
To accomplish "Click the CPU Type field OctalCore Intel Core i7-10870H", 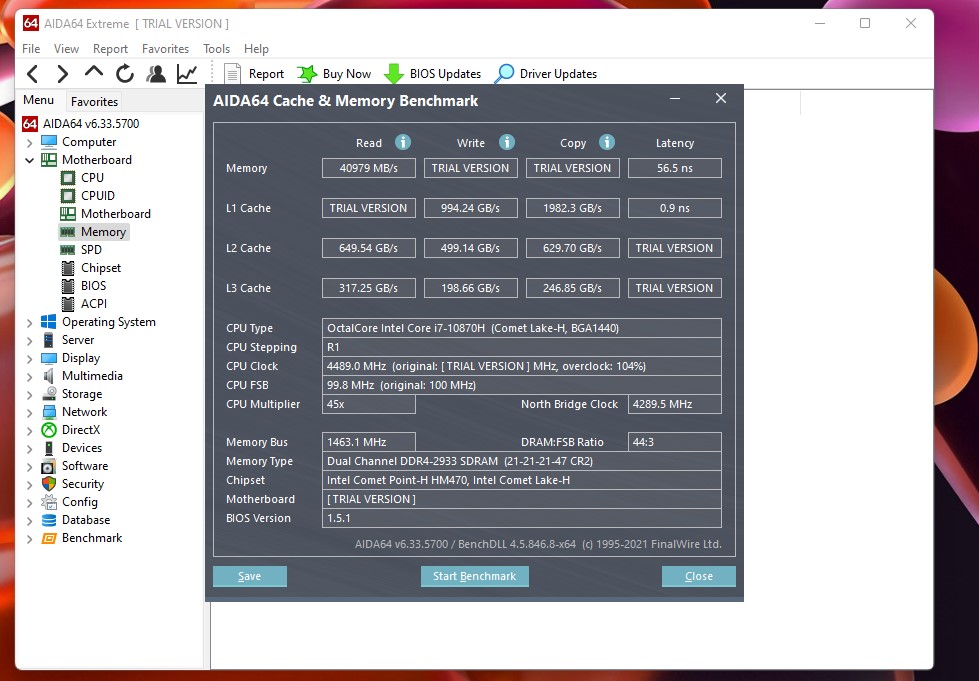I will [521, 328].
